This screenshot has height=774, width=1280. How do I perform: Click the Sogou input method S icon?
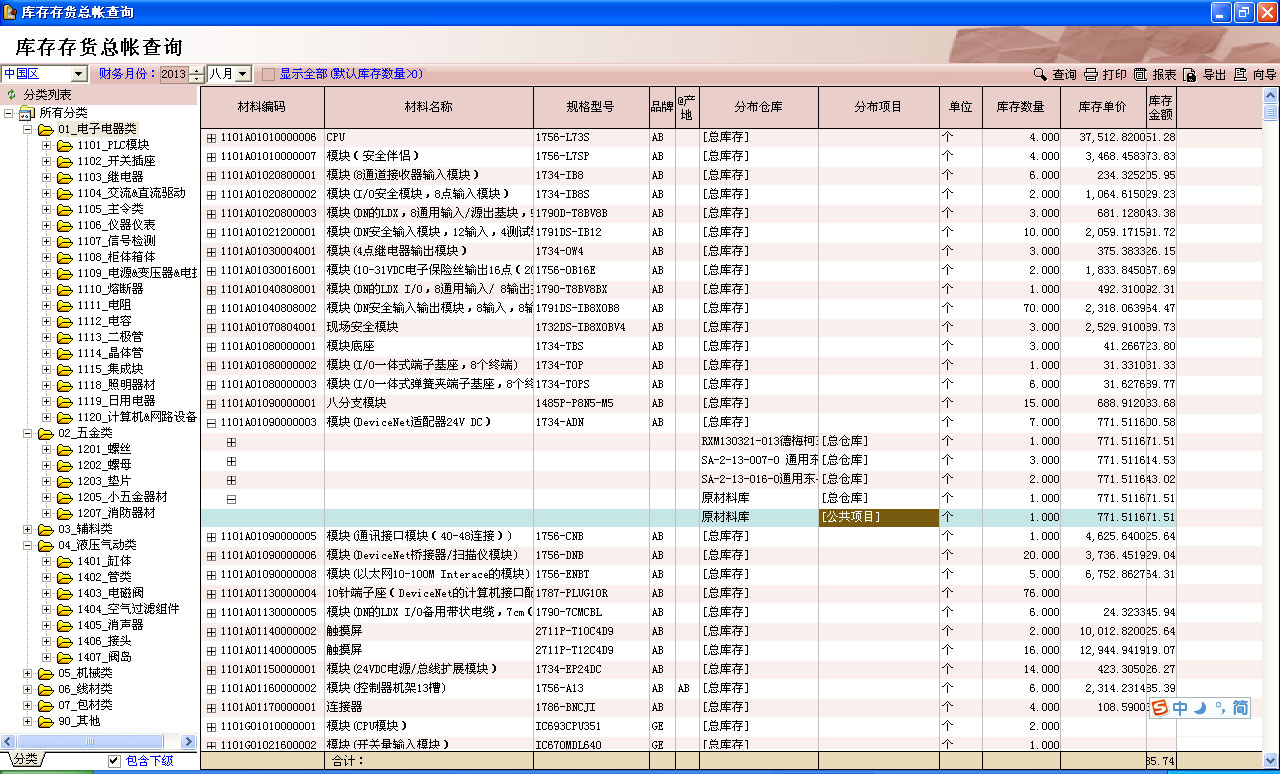(x=1160, y=708)
